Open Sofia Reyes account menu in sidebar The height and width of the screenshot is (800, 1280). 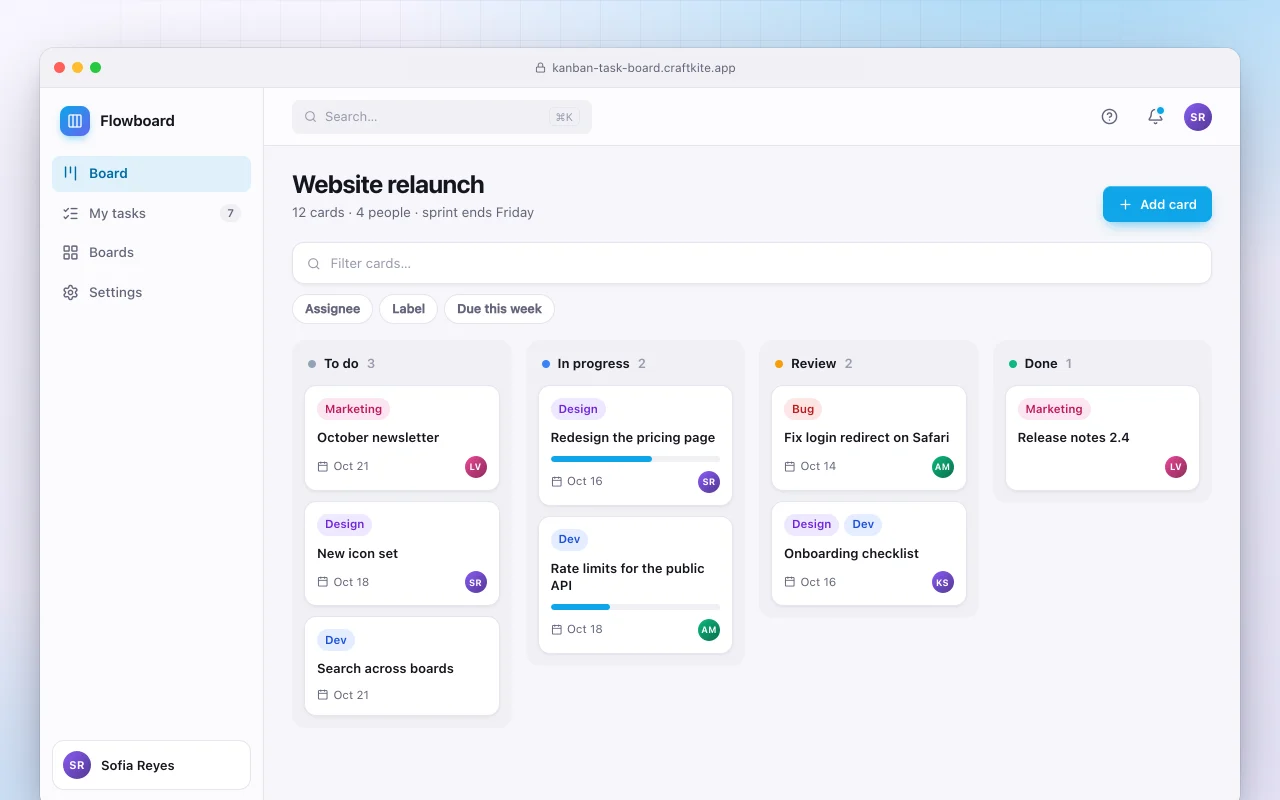[151, 765]
